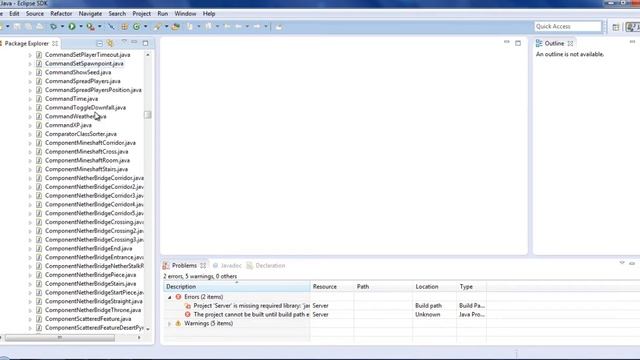Click the Package Explorer horizontal scrollbar thumb
This screenshot has height=360, width=640.
[x=60, y=338]
